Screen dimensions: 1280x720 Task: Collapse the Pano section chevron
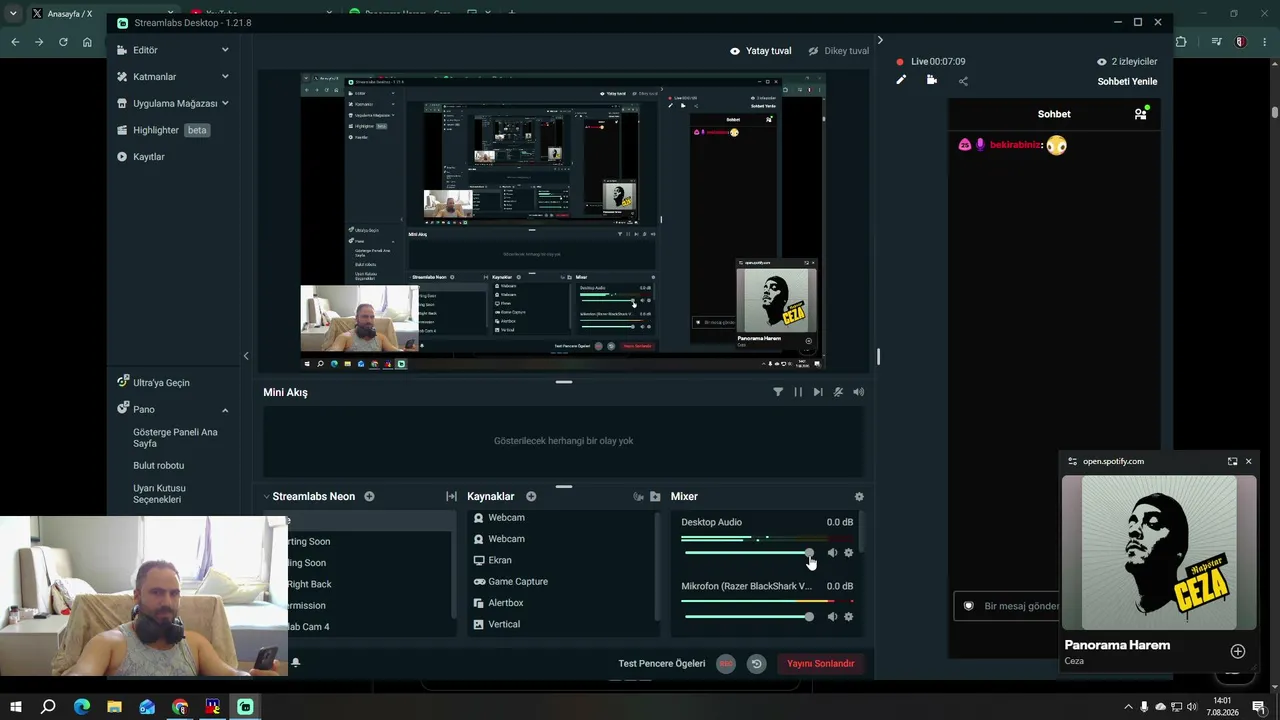tap(225, 410)
